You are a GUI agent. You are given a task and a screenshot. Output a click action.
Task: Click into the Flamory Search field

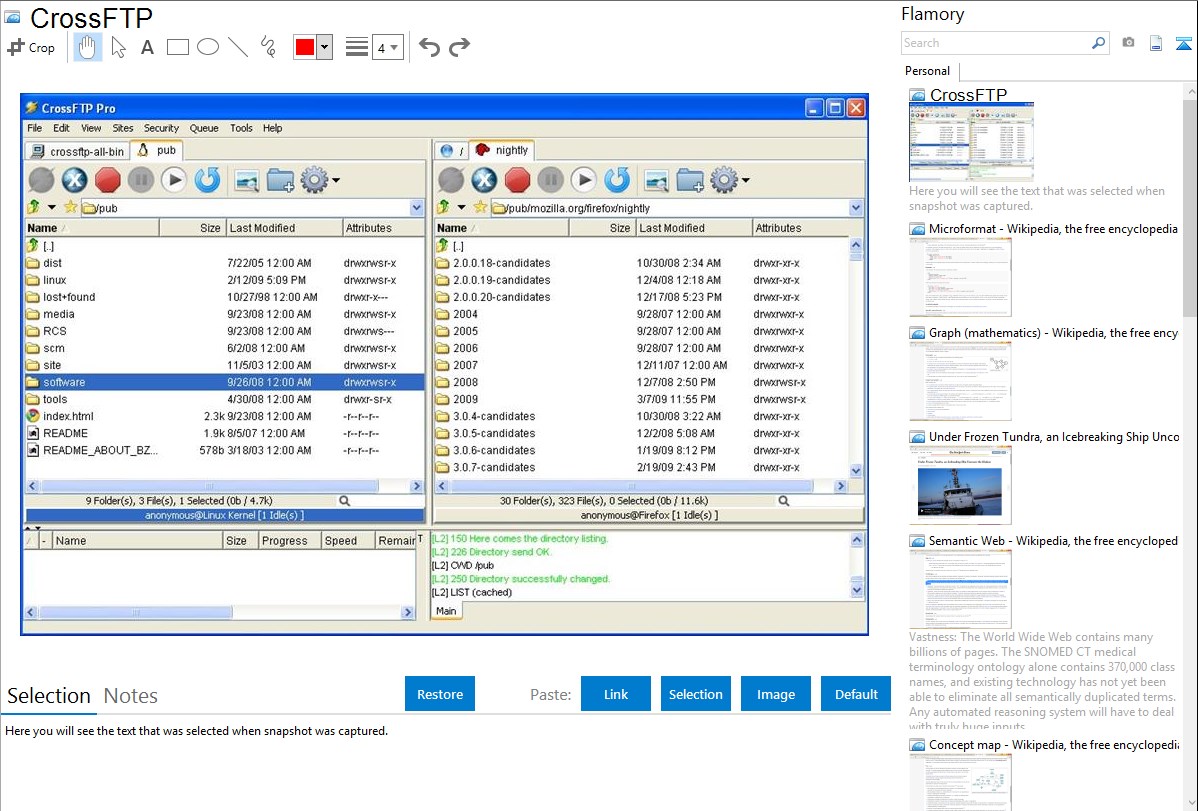pyautogui.click(x=995, y=43)
